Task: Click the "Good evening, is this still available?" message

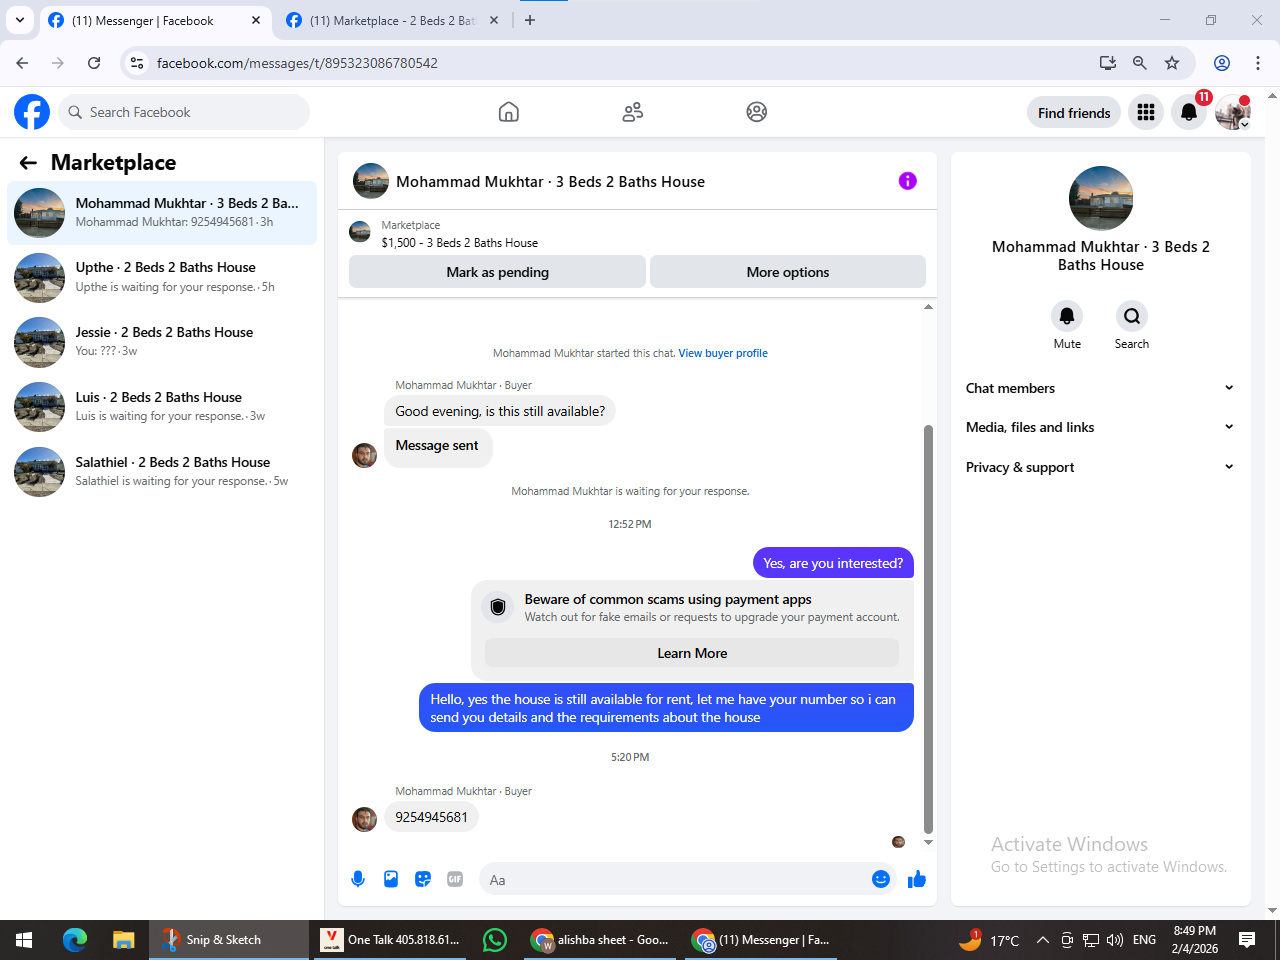Action: (500, 411)
